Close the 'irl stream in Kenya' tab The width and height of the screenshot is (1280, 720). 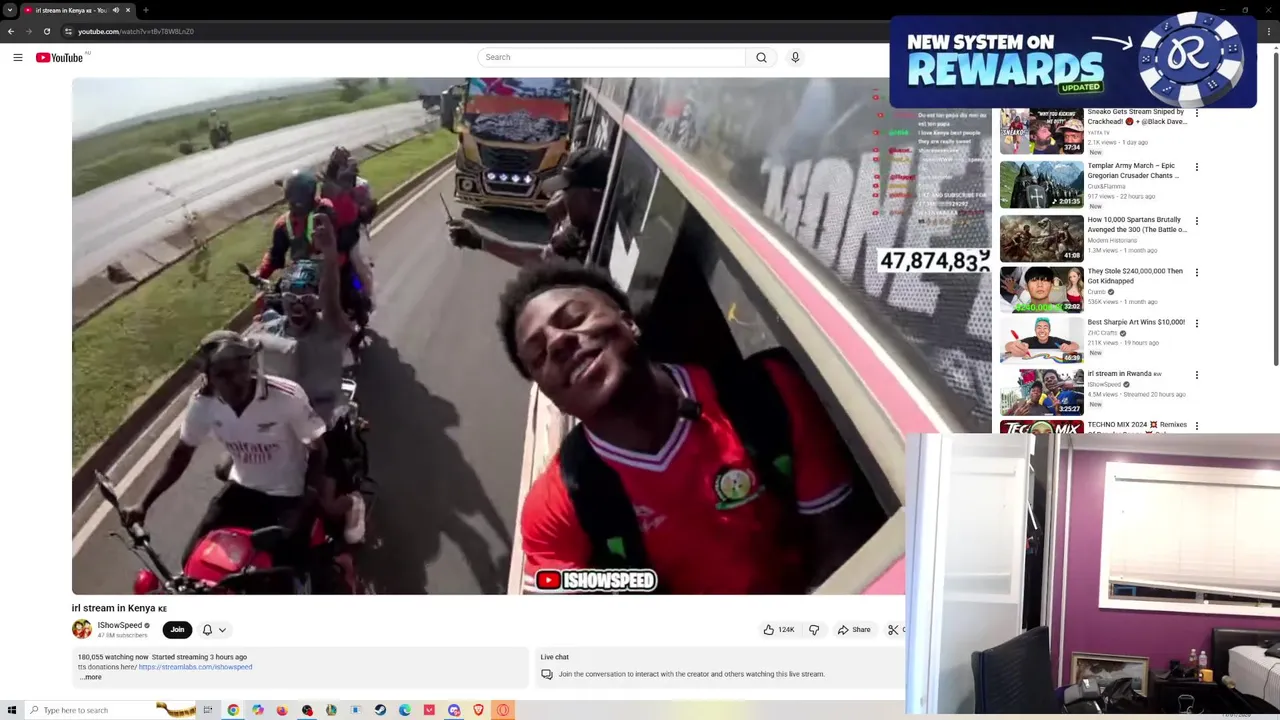128,10
